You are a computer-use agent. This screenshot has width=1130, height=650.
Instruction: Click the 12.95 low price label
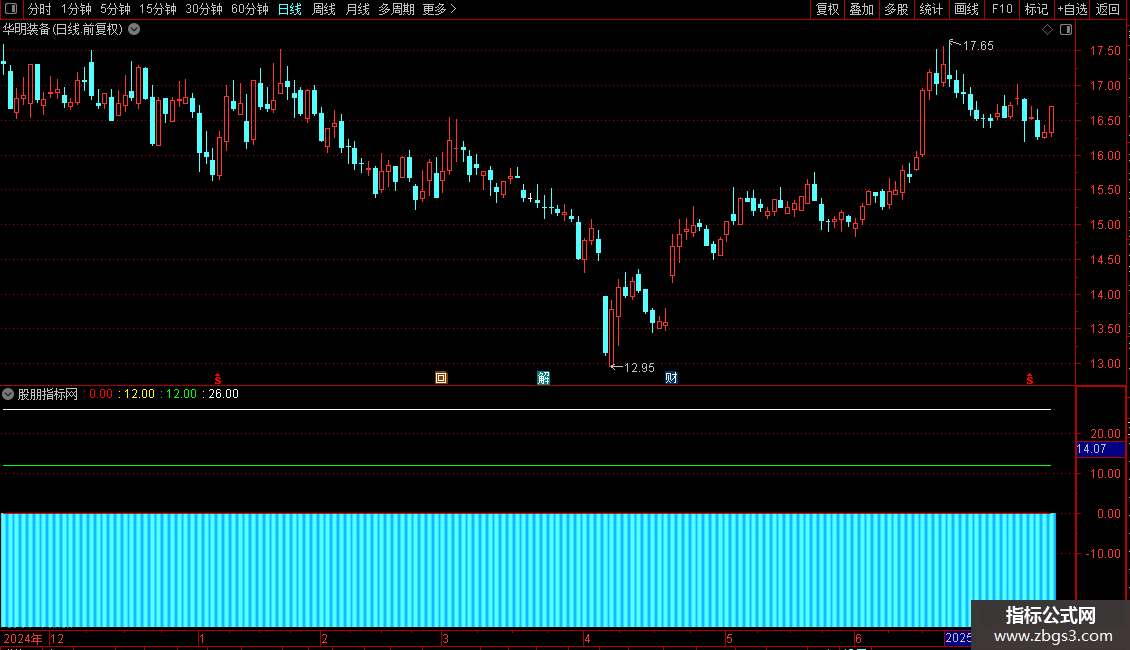pos(639,368)
